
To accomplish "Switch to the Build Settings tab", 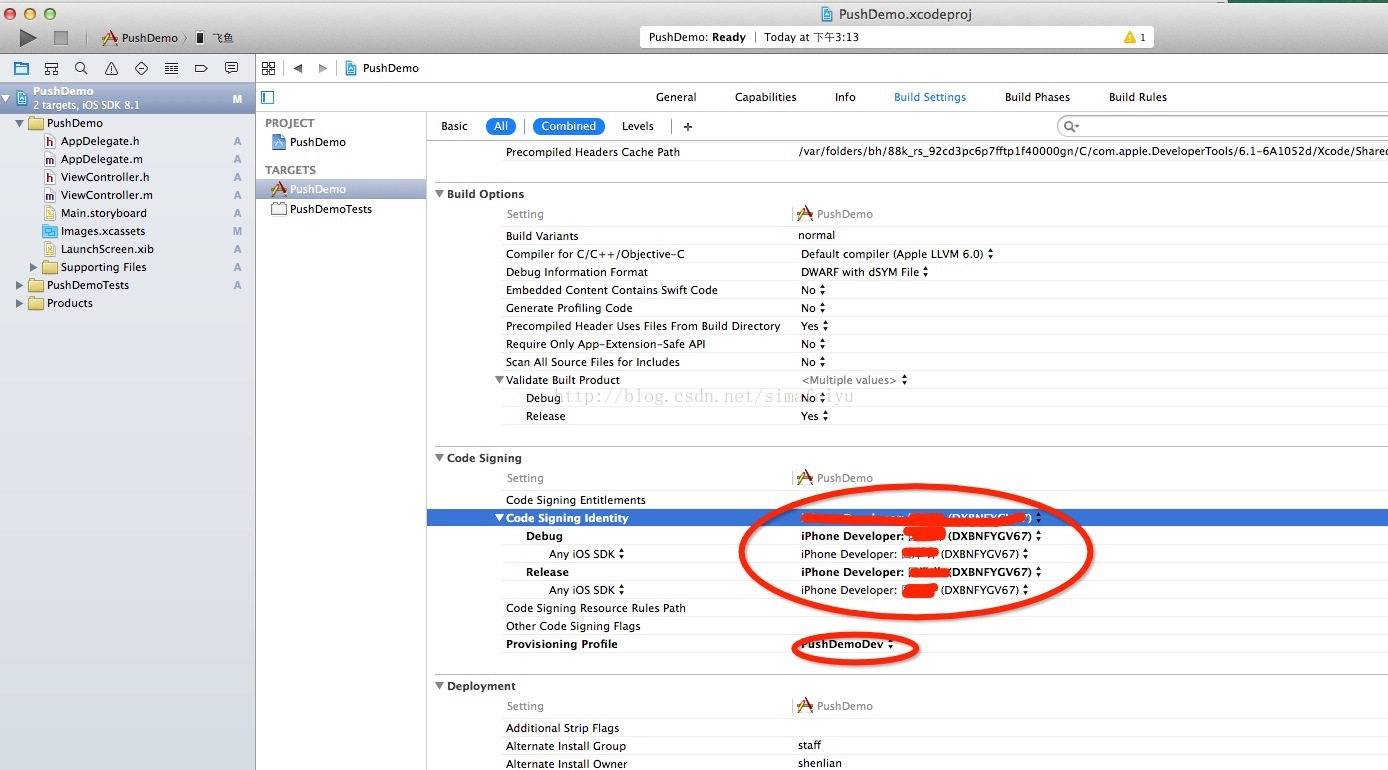I will (930, 97).
